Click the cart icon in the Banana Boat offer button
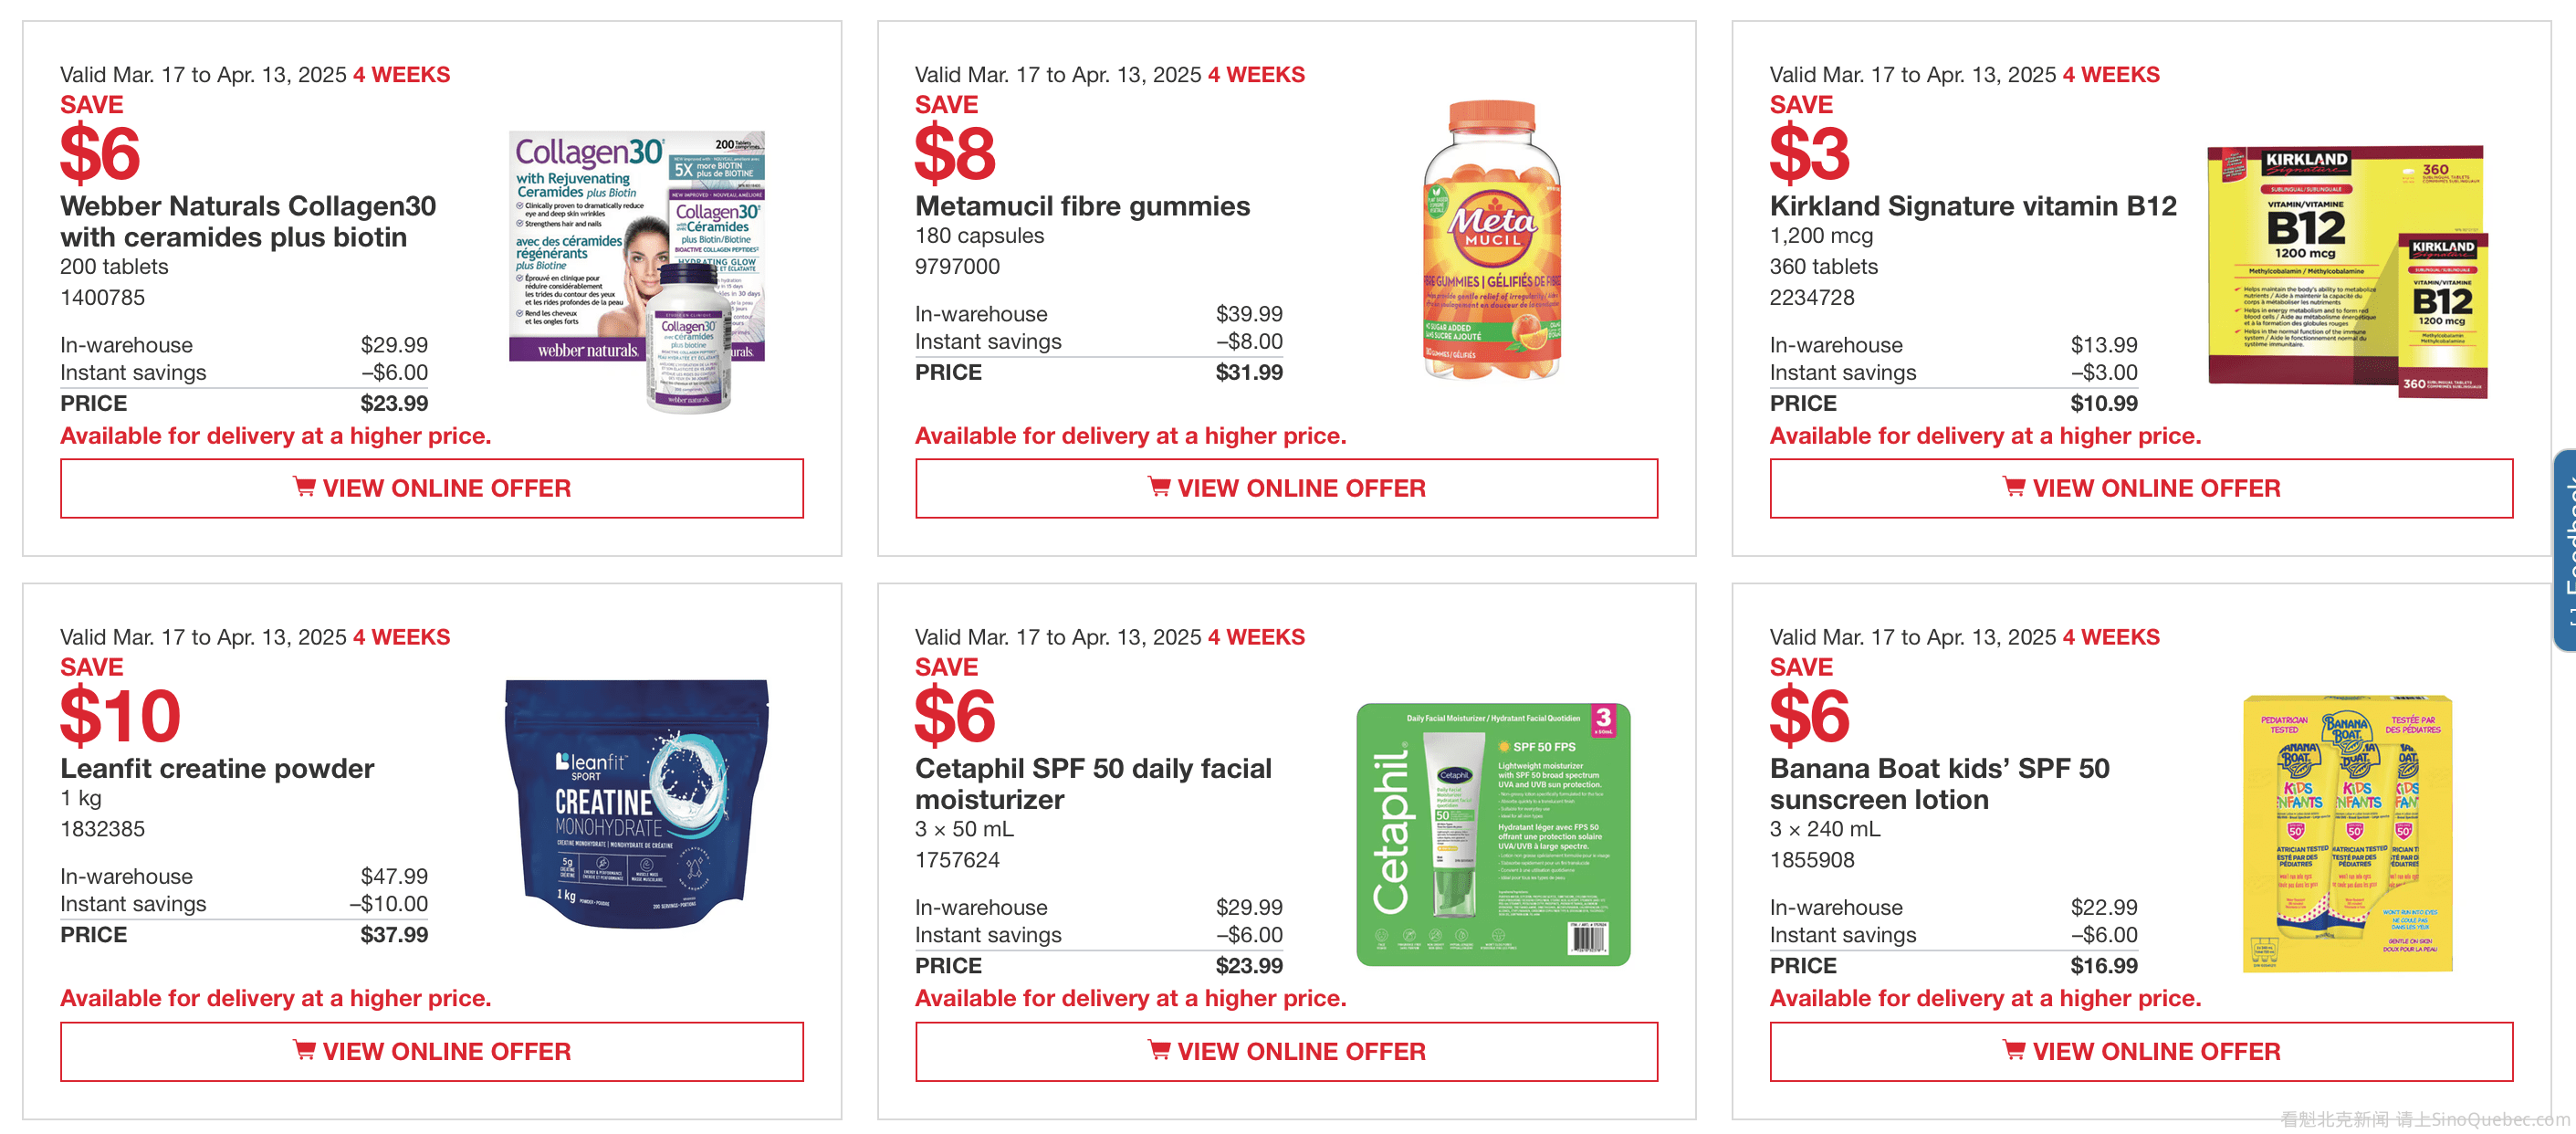 click(2014, 1050)
